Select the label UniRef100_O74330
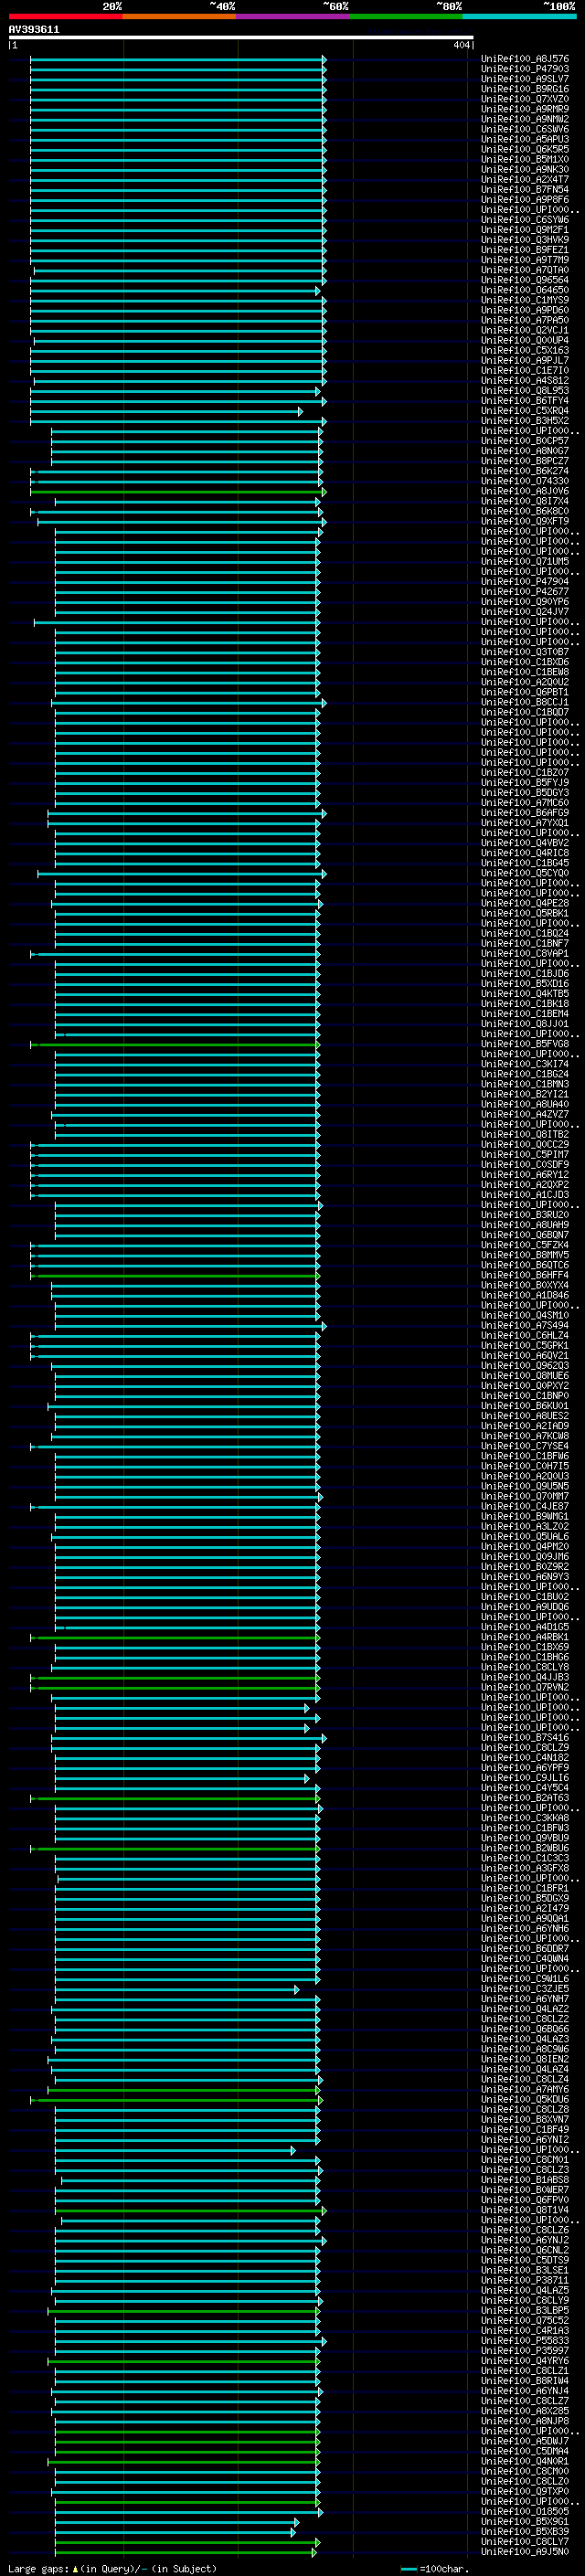The width and height of the screenshot is (585, 2576). [525, 481]
